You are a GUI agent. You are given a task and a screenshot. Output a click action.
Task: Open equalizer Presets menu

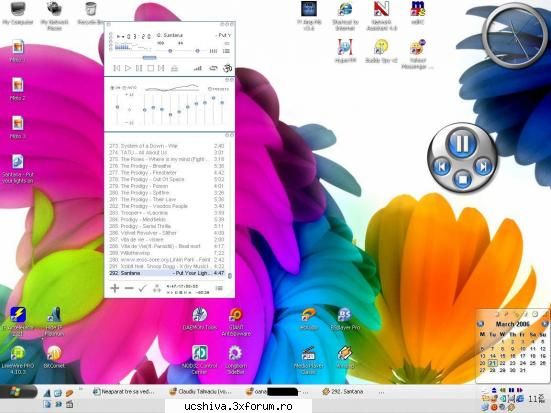218,89
